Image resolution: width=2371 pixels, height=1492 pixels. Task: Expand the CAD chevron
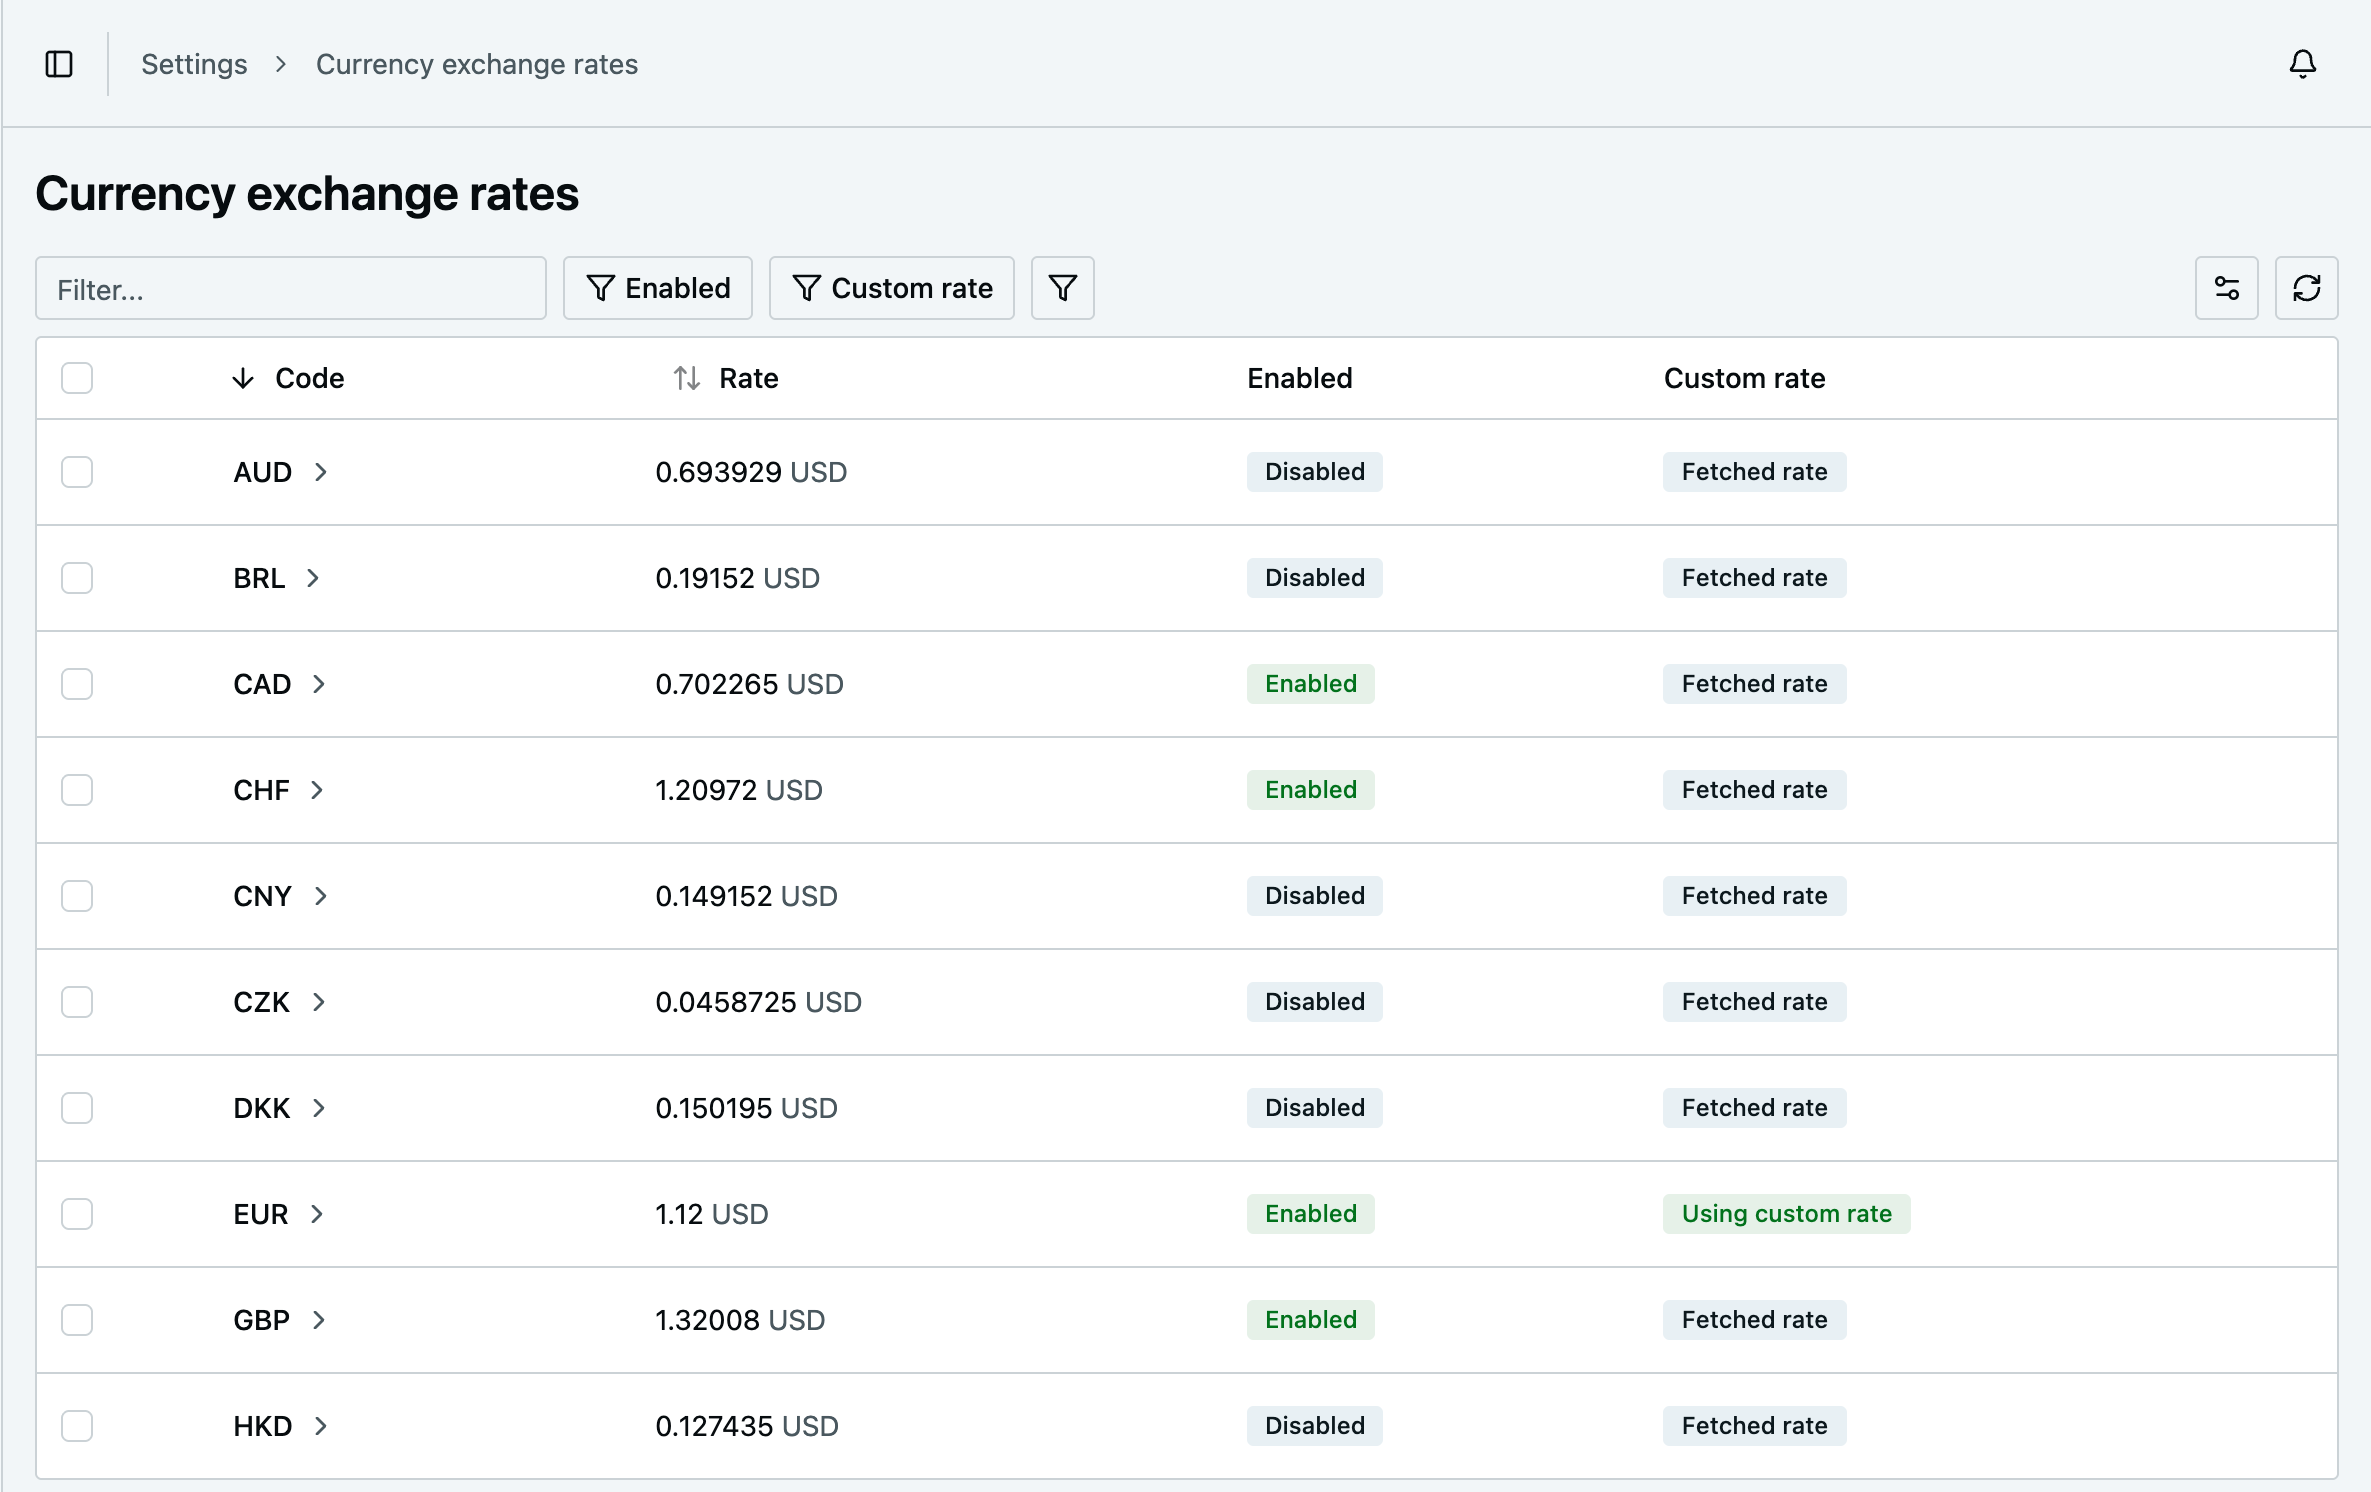319,684
